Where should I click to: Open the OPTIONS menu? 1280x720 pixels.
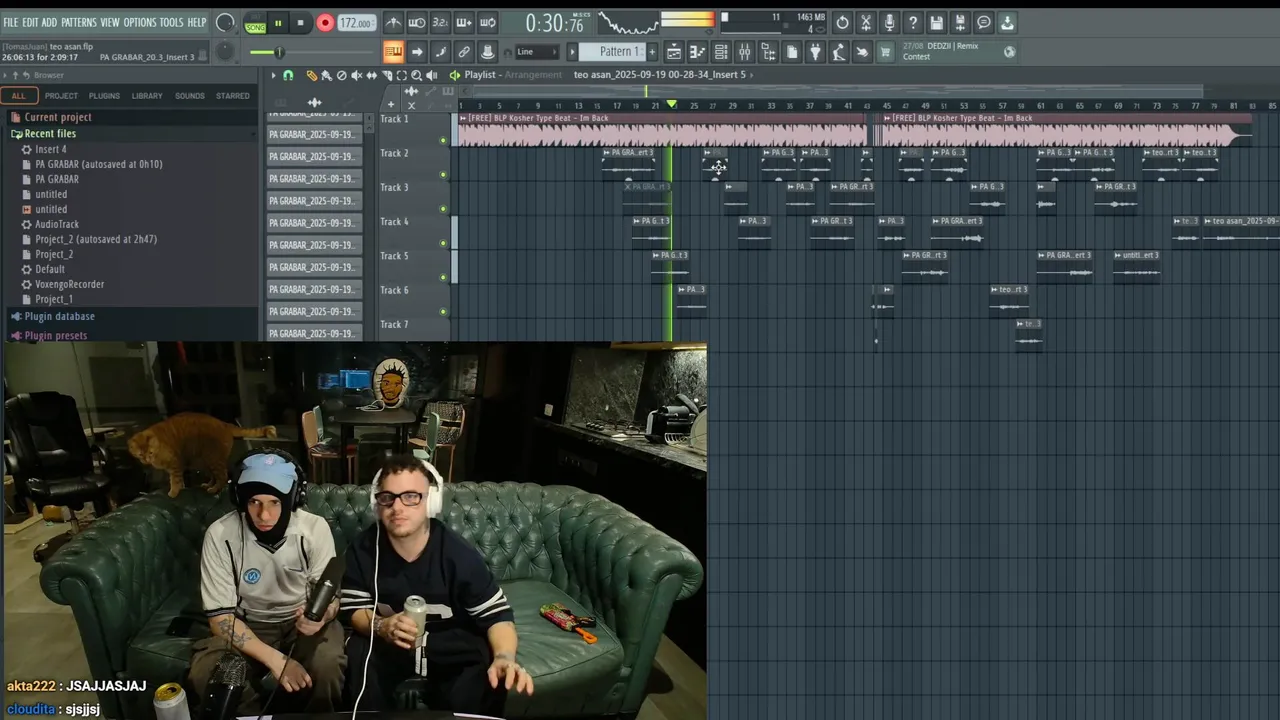[x=140, y=22]
